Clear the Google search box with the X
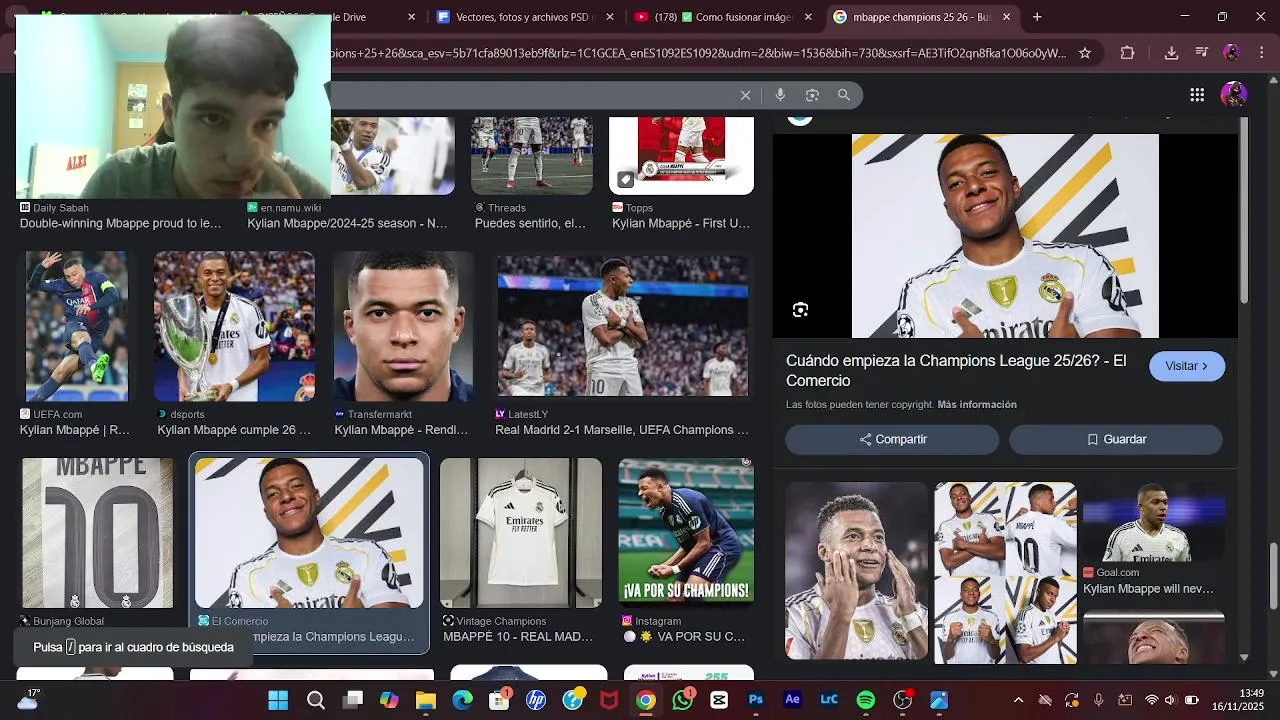The height and width of the screenshot is (720, 1280). [x=745, y=95]
